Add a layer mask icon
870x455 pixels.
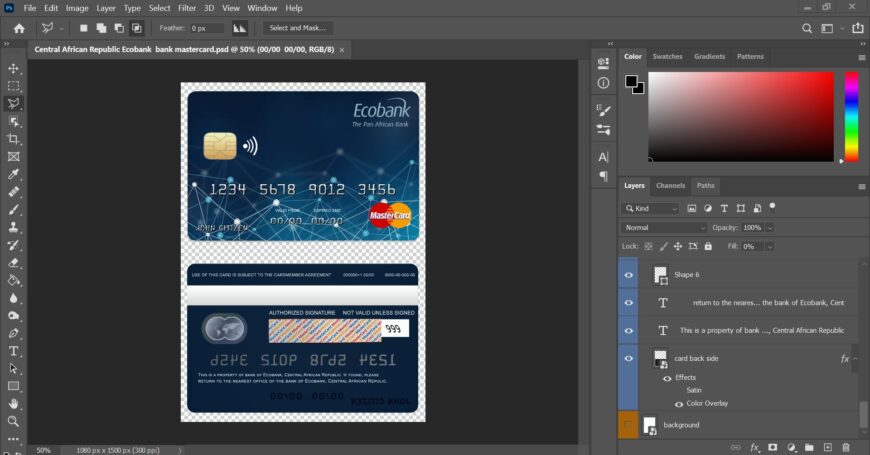tap(772, 447)
